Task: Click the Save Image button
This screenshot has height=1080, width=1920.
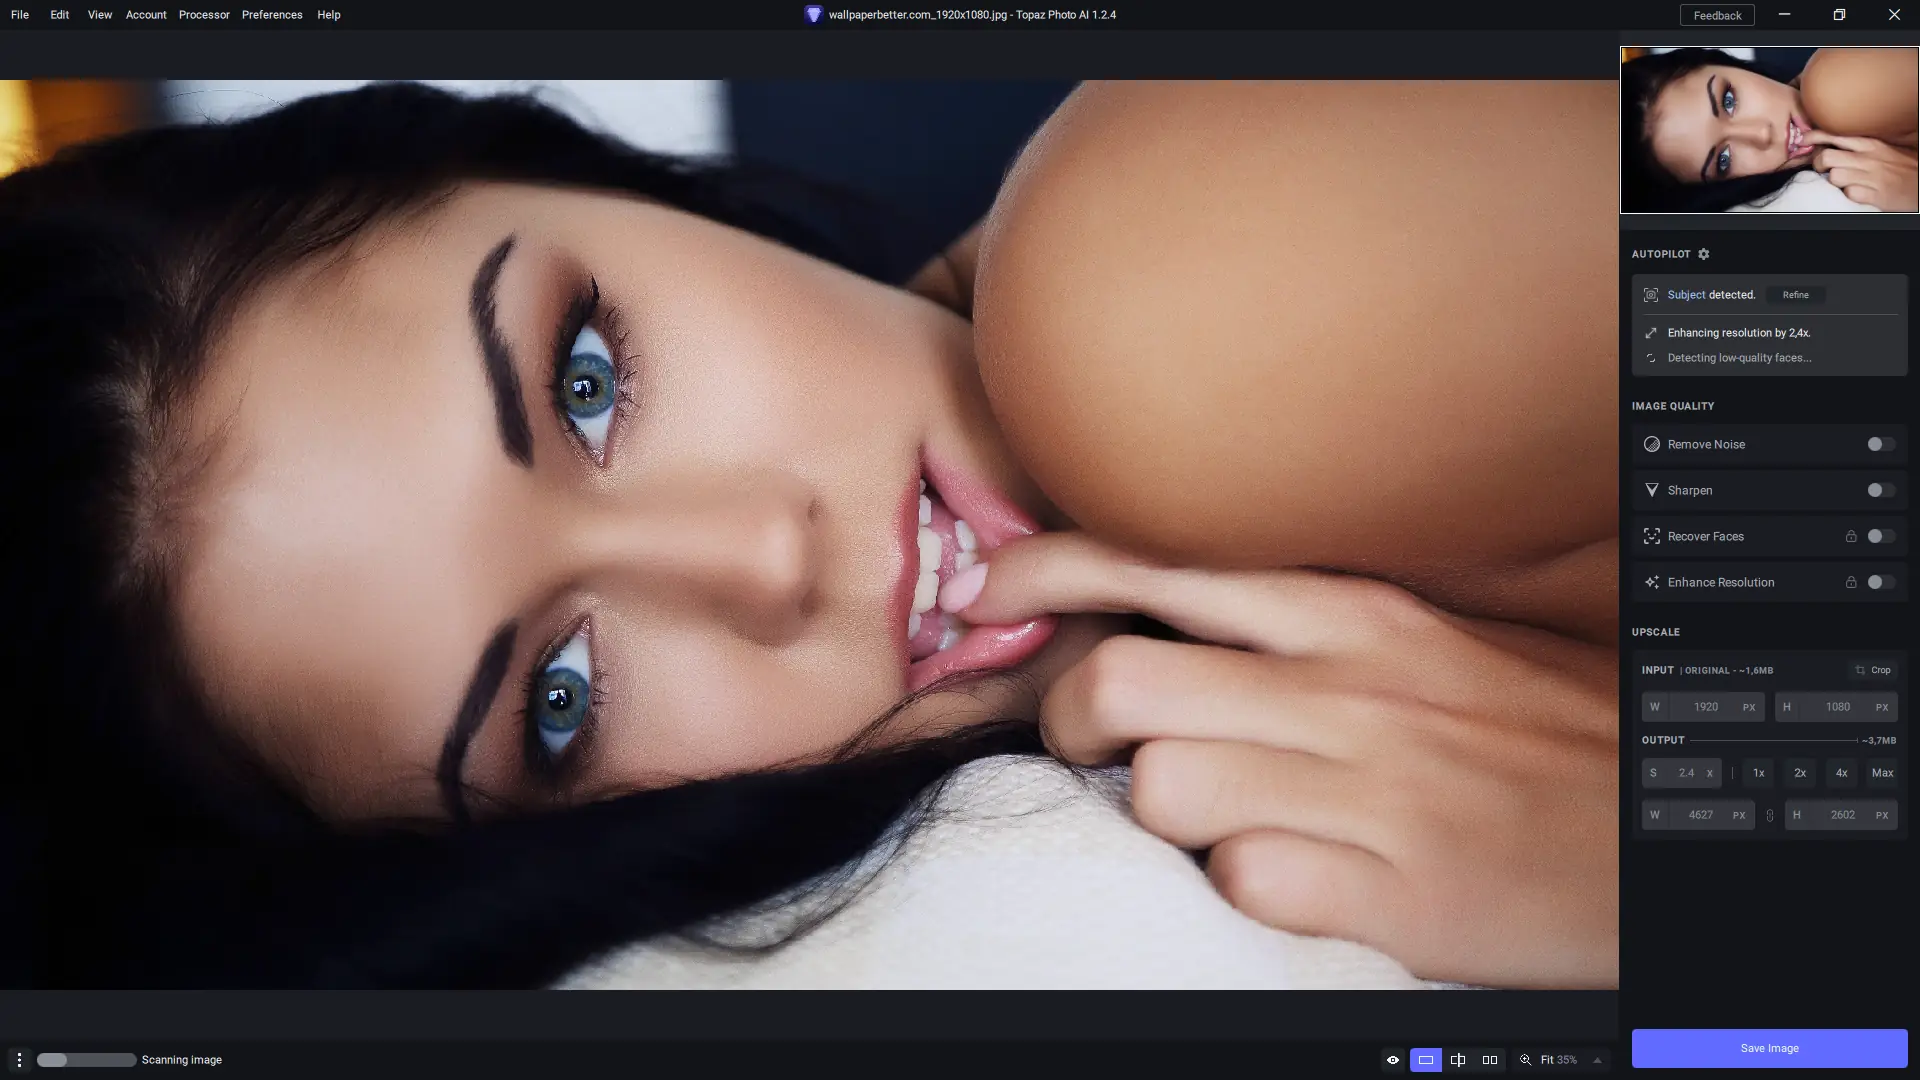Action: click(1769, 1048)
